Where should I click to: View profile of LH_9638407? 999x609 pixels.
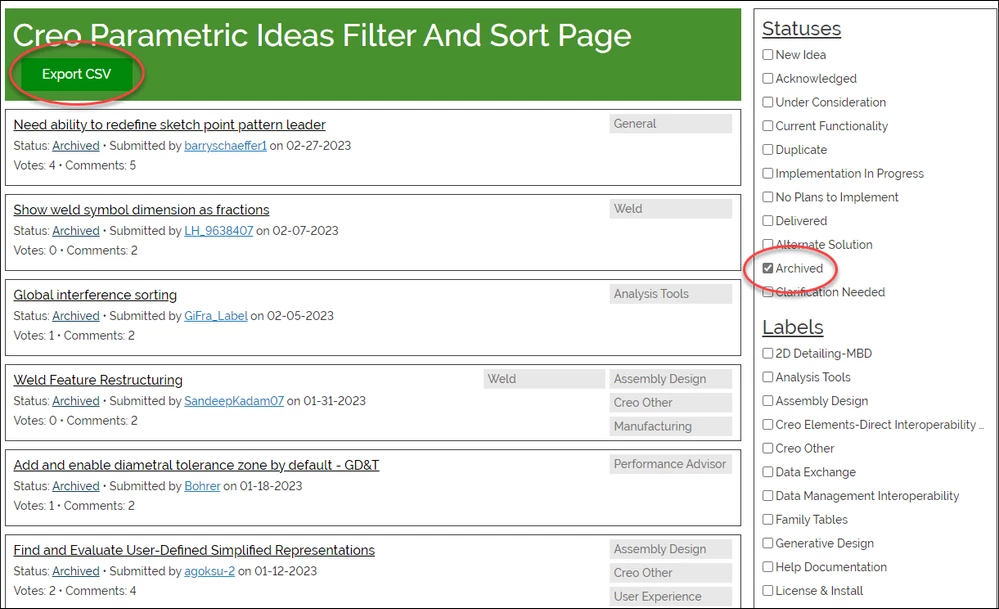219,231
